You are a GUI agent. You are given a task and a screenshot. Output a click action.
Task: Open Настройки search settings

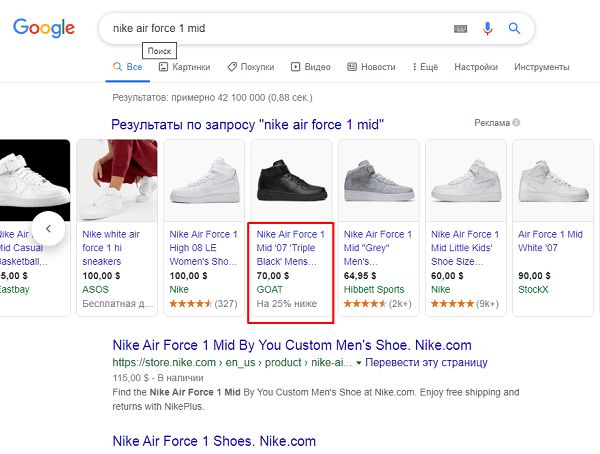476,67
